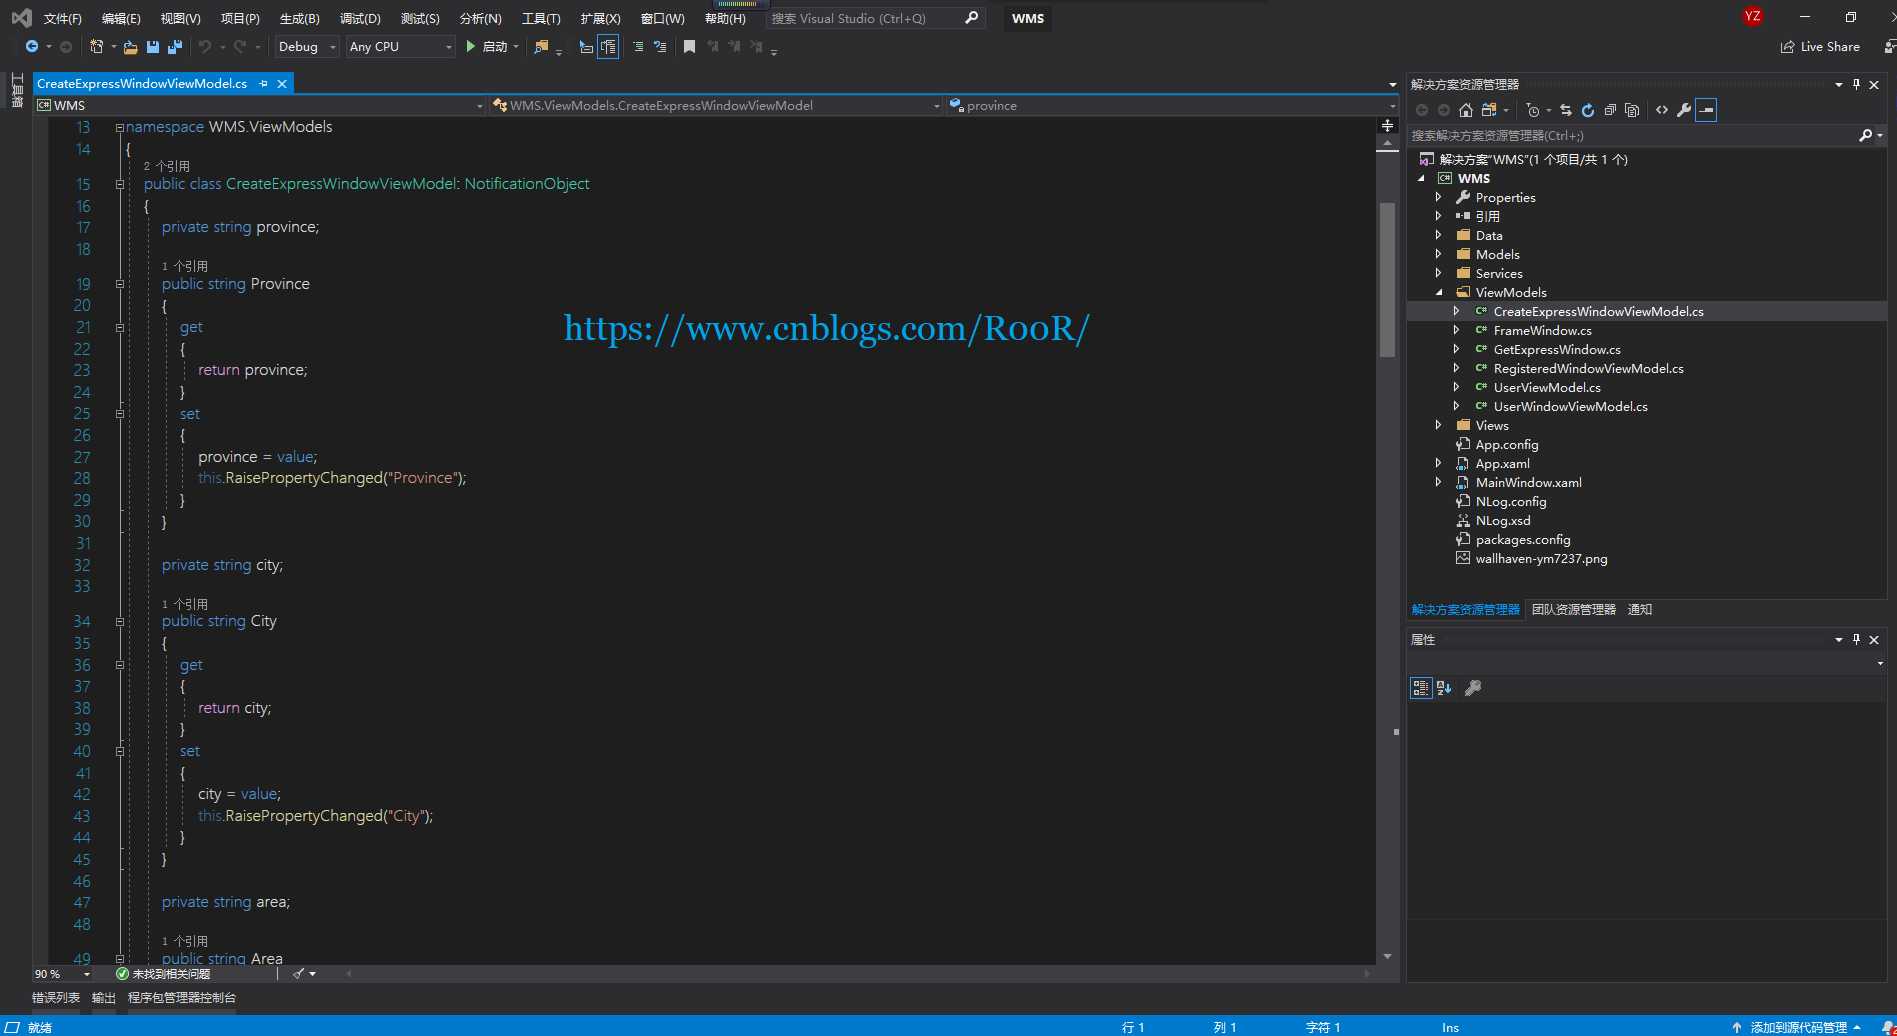Click the find in files icon
The width and height of the screenshot is (1897, 1036).
[541, 47]
